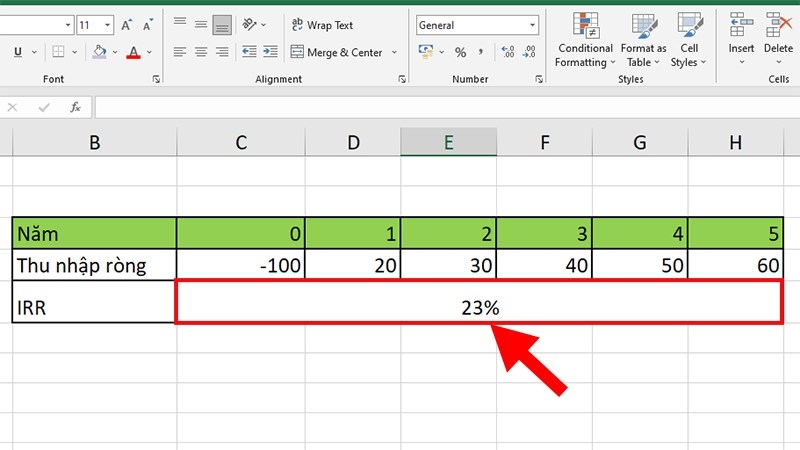Apply the Accounting Number Format

426,52
